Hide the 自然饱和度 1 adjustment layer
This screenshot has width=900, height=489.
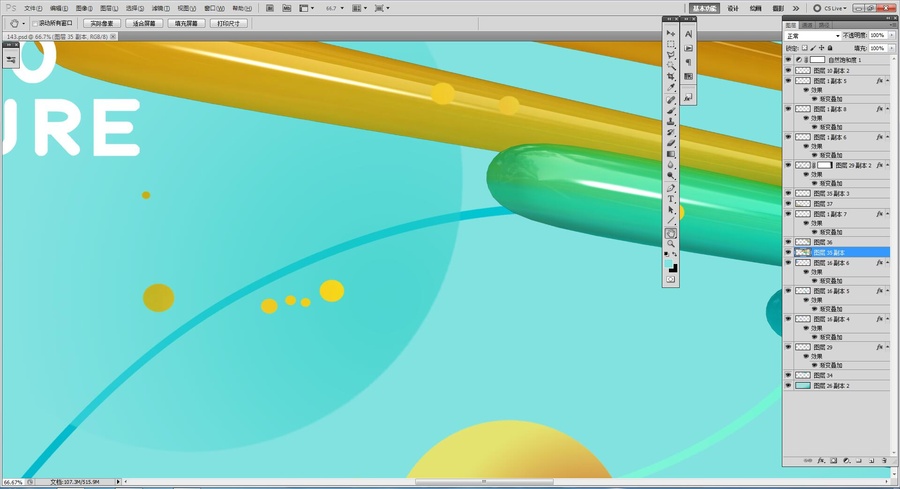point(788,60)
